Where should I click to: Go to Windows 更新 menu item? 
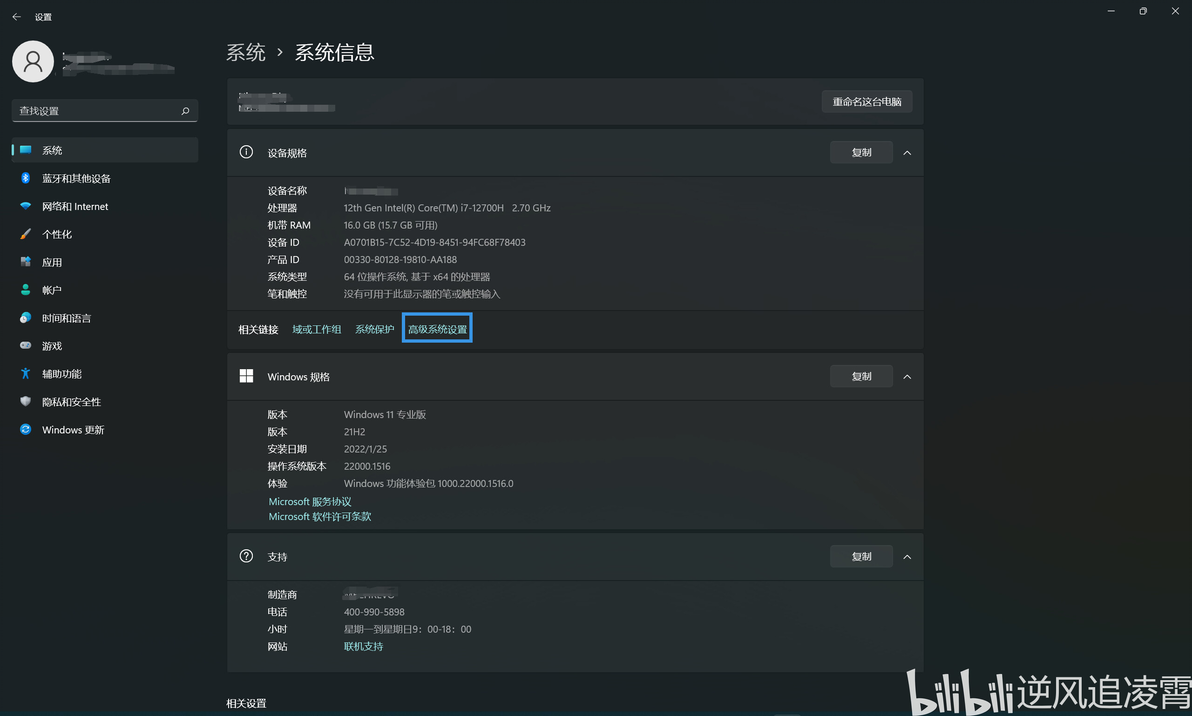click(x=105, y=429)
